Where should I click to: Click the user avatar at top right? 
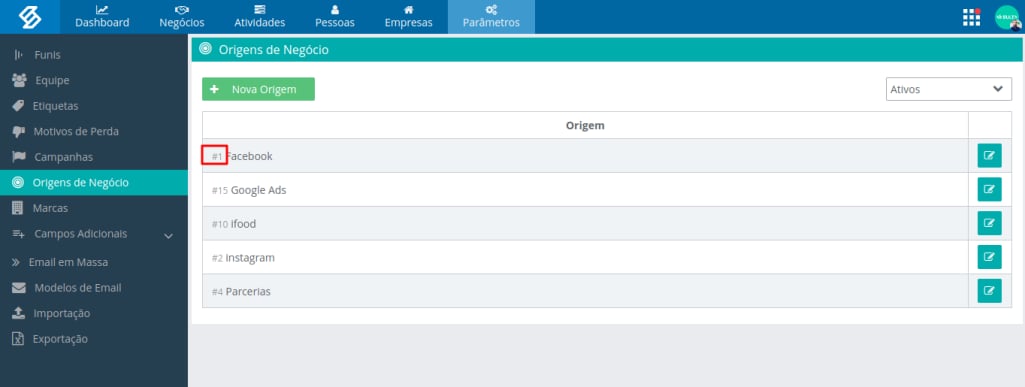coord(1007,17)
